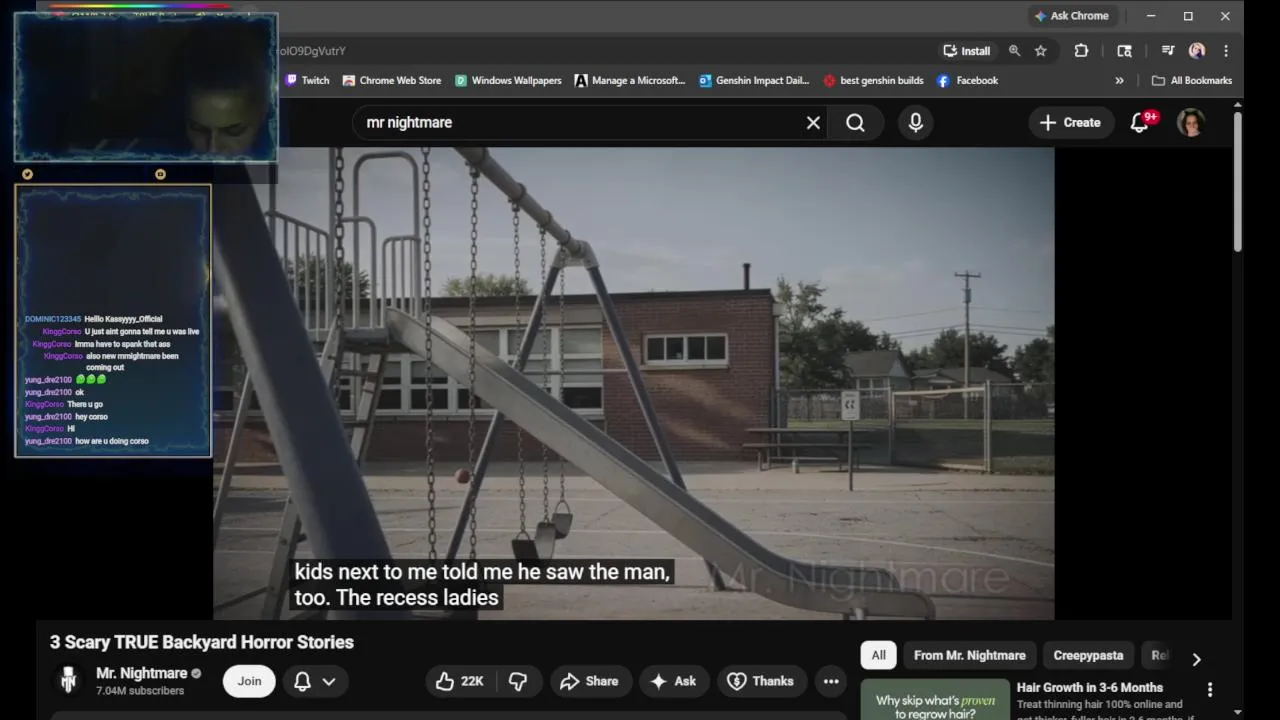Show more filter chips with right arrow
The image size is (1280, 720).
1196,658
